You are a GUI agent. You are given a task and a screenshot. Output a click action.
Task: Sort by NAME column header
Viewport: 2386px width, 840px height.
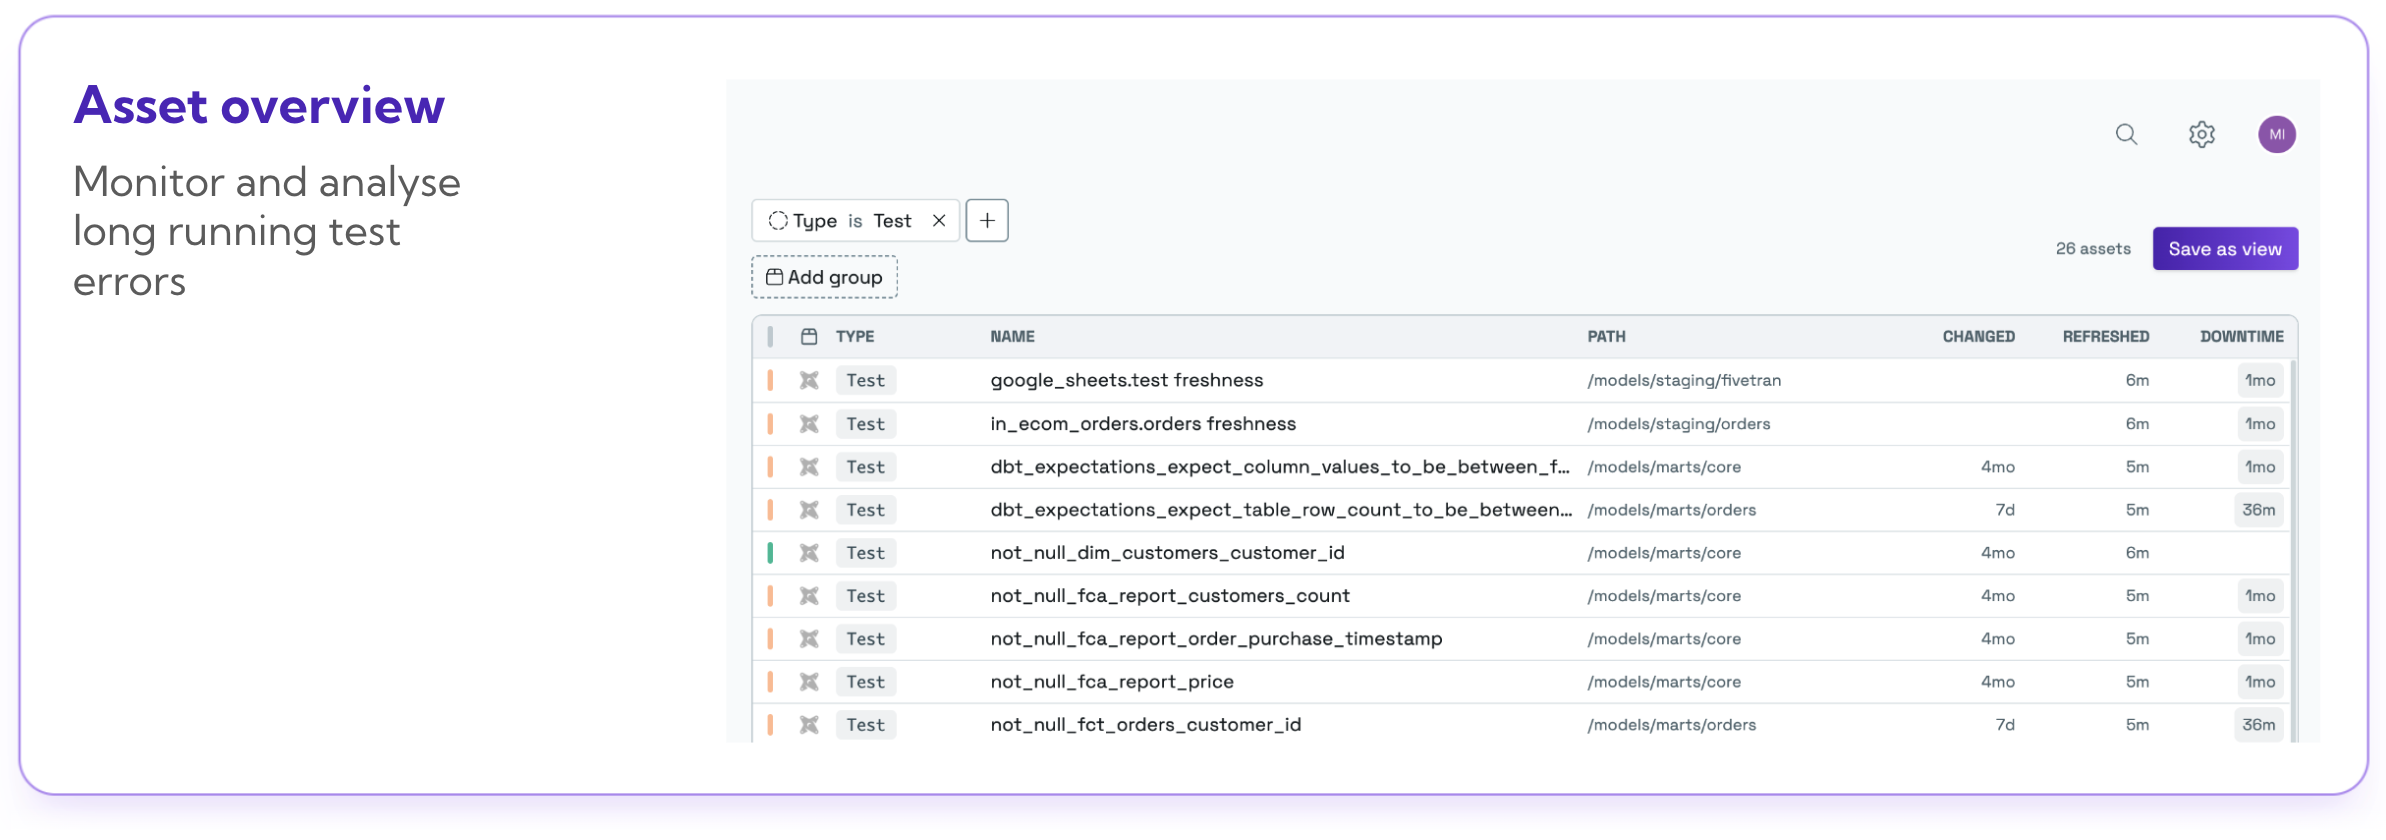[1012, 337]
